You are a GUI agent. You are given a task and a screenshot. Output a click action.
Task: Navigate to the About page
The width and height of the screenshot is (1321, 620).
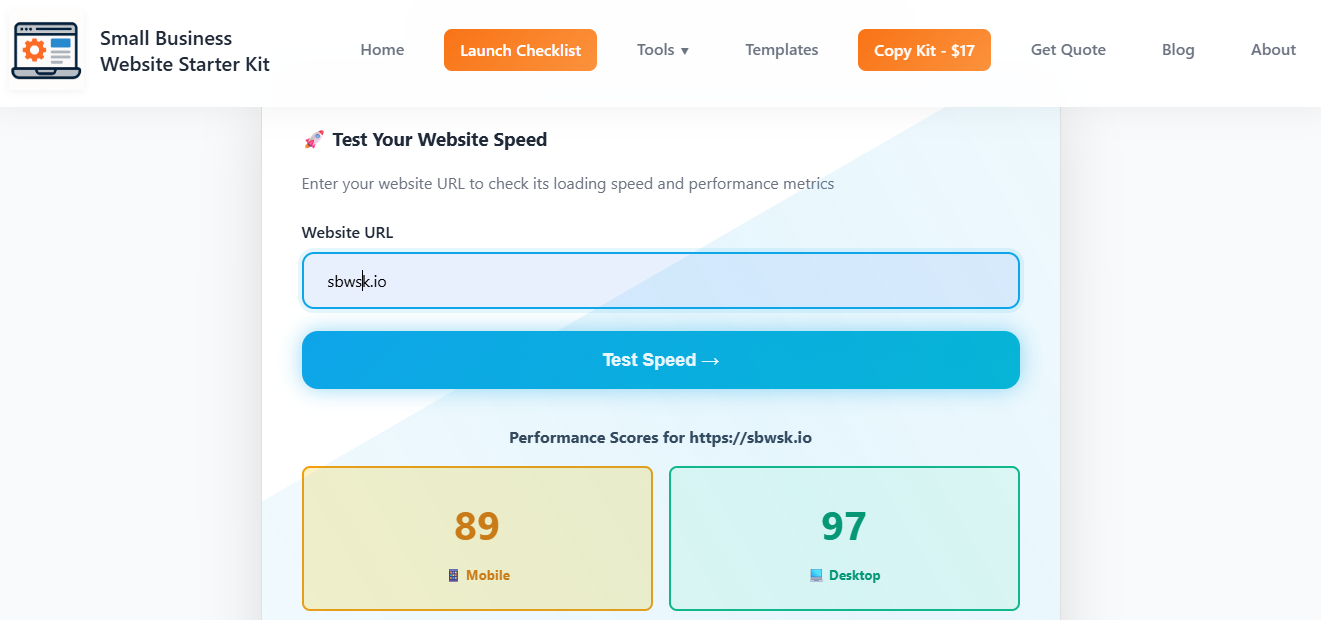click(1273, 49)
